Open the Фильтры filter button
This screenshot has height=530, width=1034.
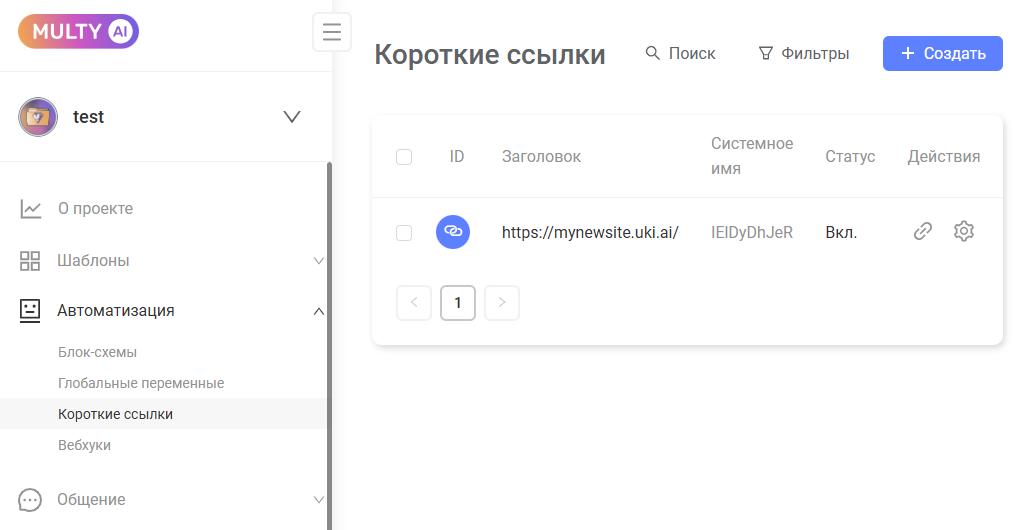point(804,53)
